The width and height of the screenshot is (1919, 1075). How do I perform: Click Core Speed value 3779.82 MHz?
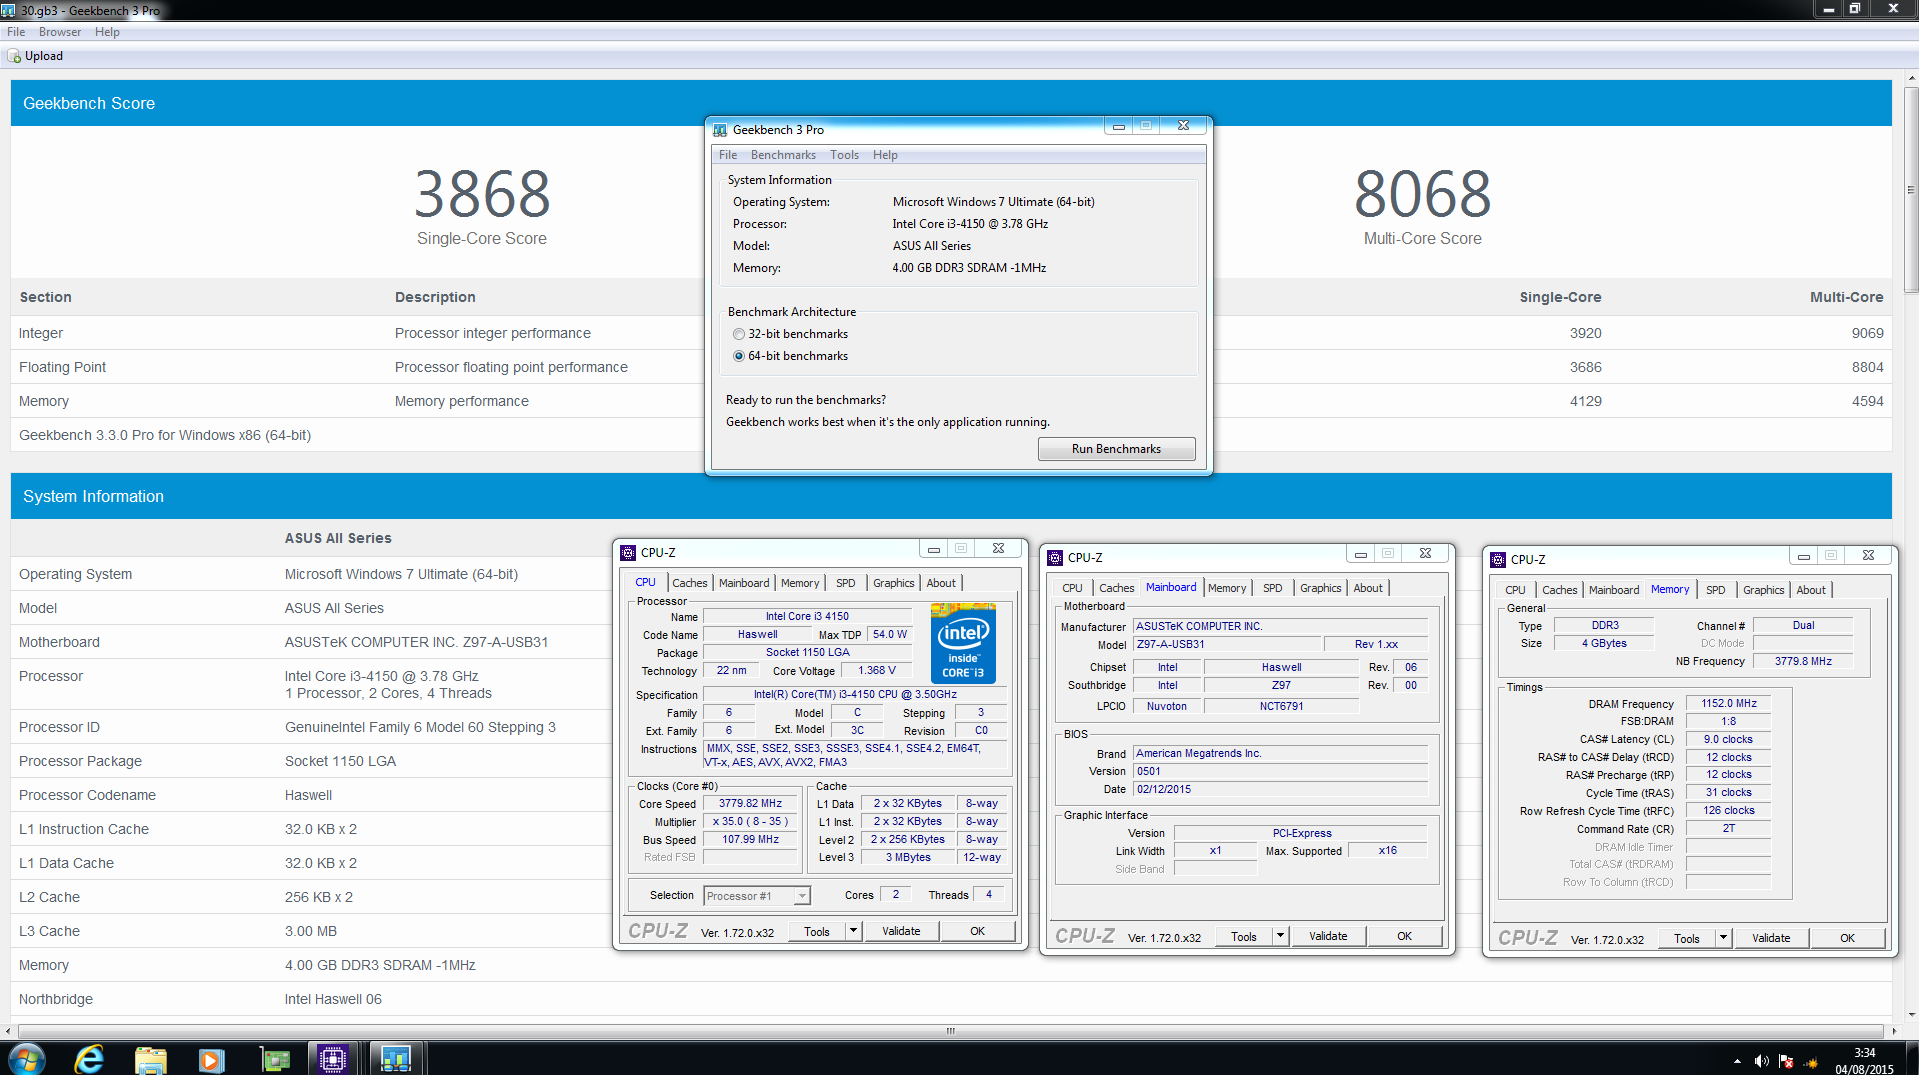coord(750,803)
